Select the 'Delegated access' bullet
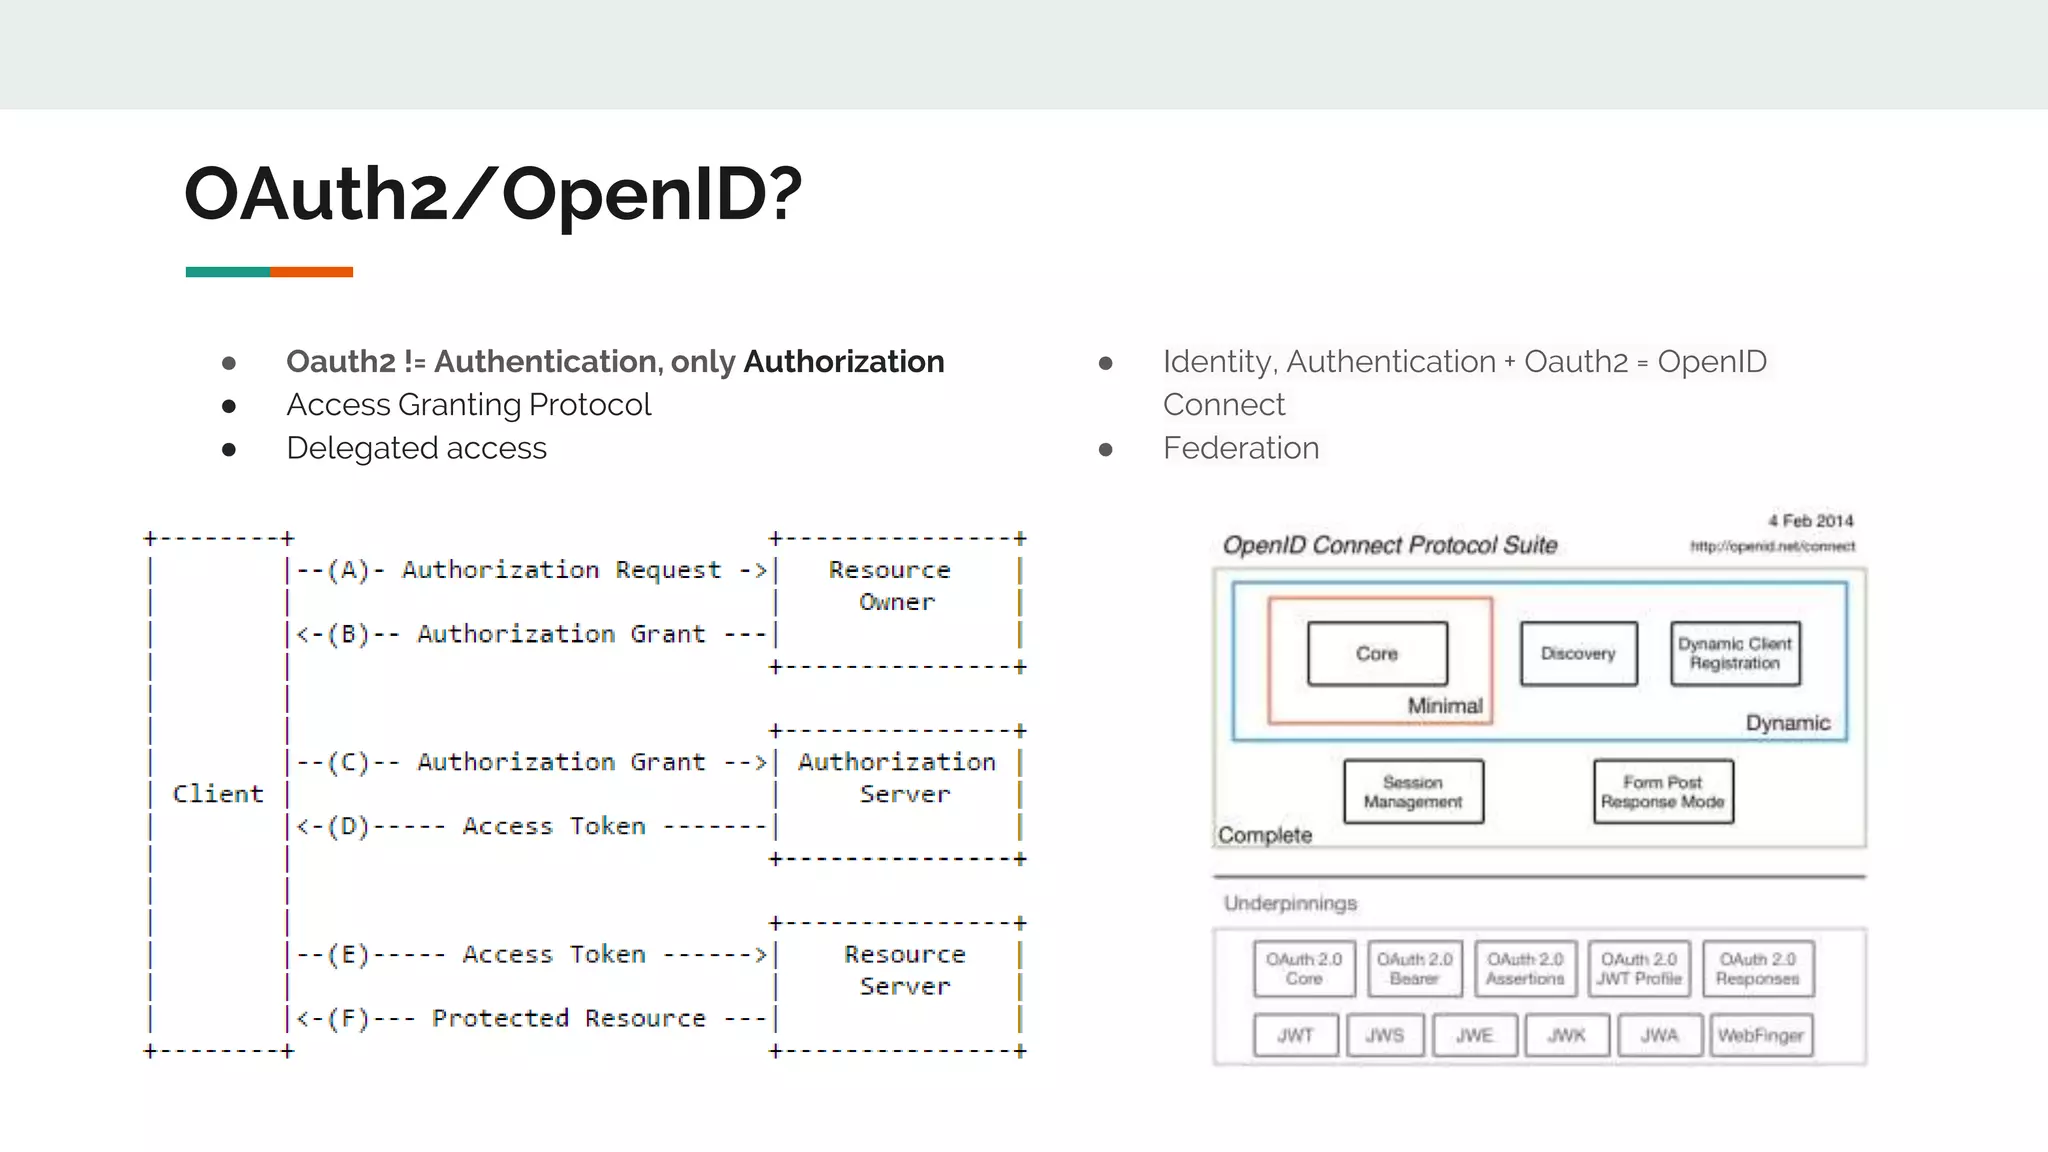This screenshot has height=1152, width=2048. pos(416,448)
